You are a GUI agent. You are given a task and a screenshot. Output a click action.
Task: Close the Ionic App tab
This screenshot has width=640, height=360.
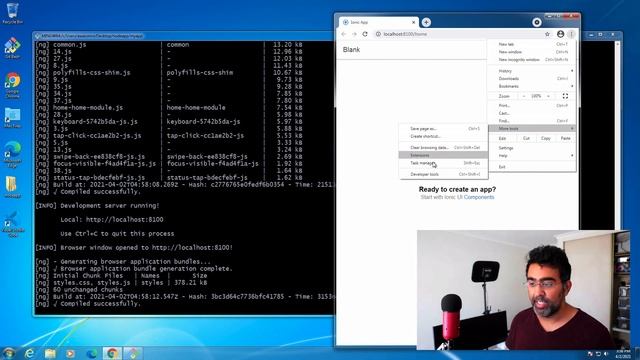(413, 22)
